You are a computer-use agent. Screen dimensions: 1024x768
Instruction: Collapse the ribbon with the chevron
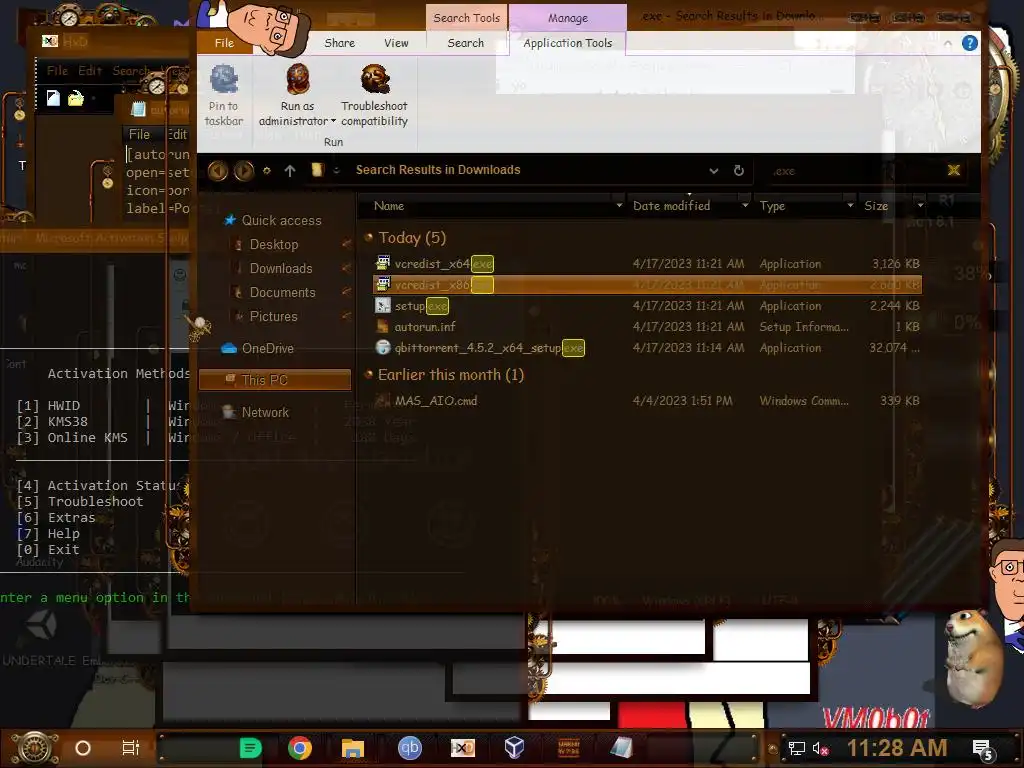(x=948, y=43)
